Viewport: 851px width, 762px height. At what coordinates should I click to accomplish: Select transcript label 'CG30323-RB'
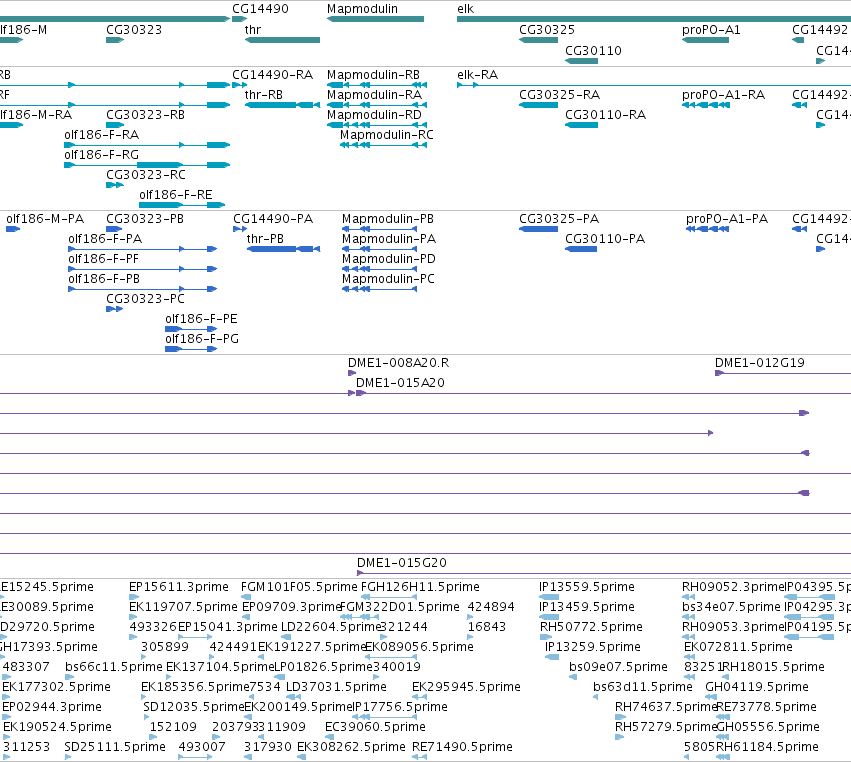coord(145,115)
